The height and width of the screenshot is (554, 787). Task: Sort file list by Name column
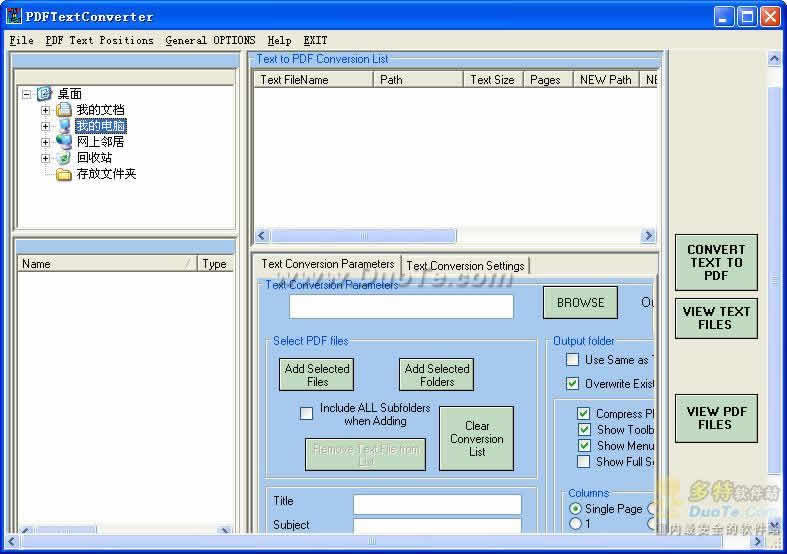point(107,264)
